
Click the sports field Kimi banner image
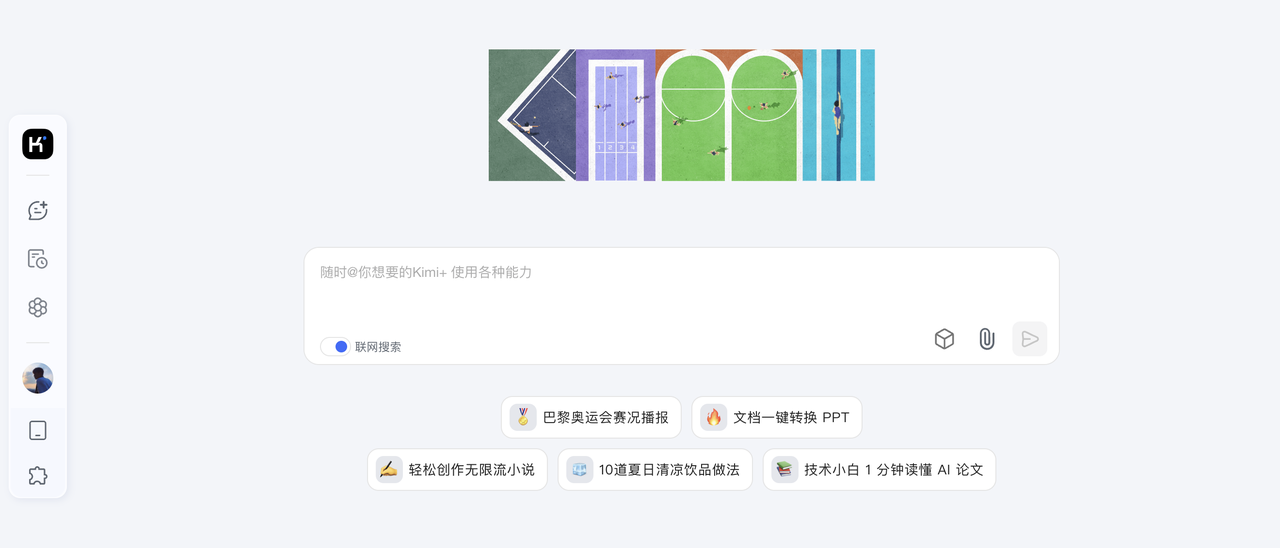pos(681,115)
